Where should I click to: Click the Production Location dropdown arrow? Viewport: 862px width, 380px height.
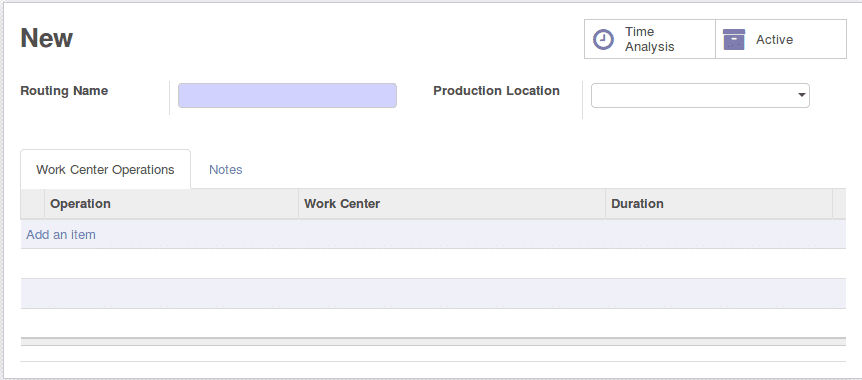802,96
